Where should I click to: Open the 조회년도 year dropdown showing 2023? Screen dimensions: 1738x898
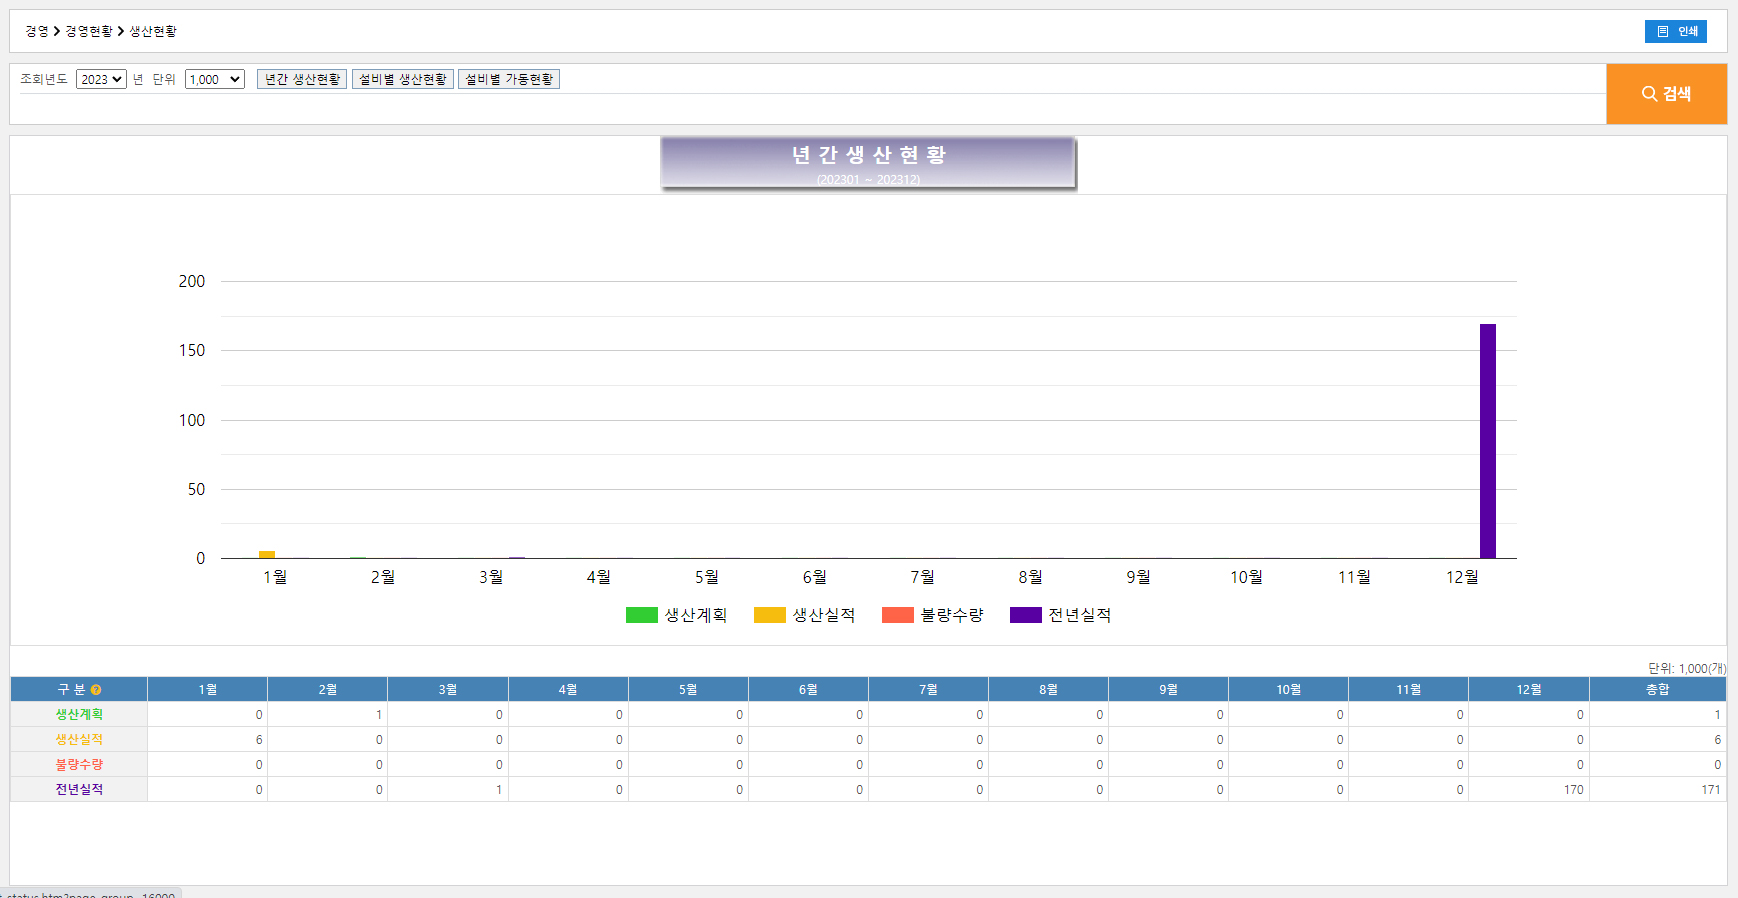(101, 80)
